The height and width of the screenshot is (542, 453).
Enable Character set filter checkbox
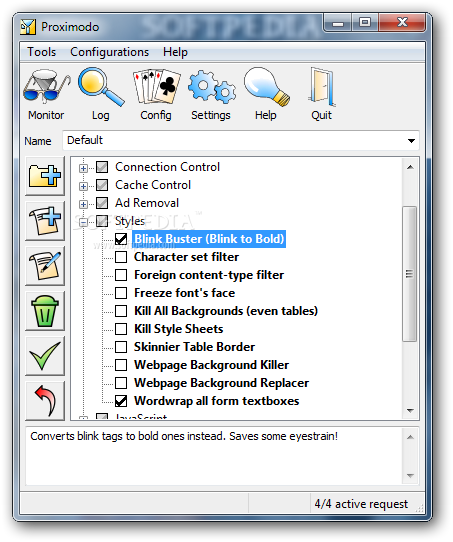[121, 257]
